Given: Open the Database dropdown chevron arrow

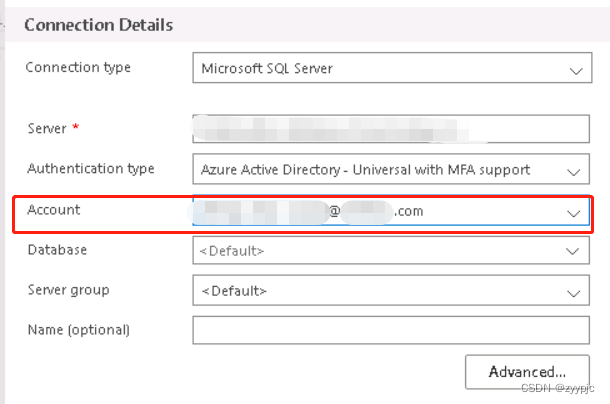Looking at the screenshot, I should [575, 251].
